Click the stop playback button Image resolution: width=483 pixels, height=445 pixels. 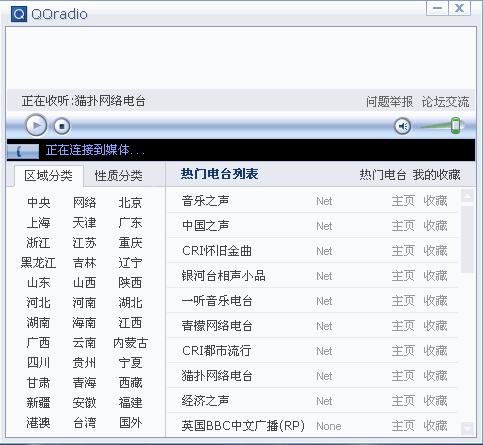tap(62, 126)
